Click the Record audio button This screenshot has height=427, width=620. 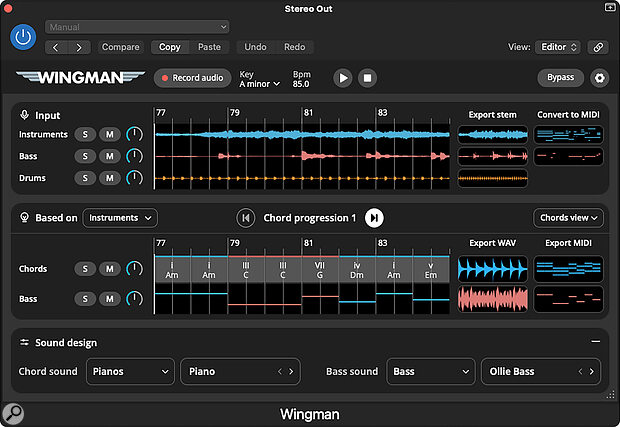coord(192,77)
